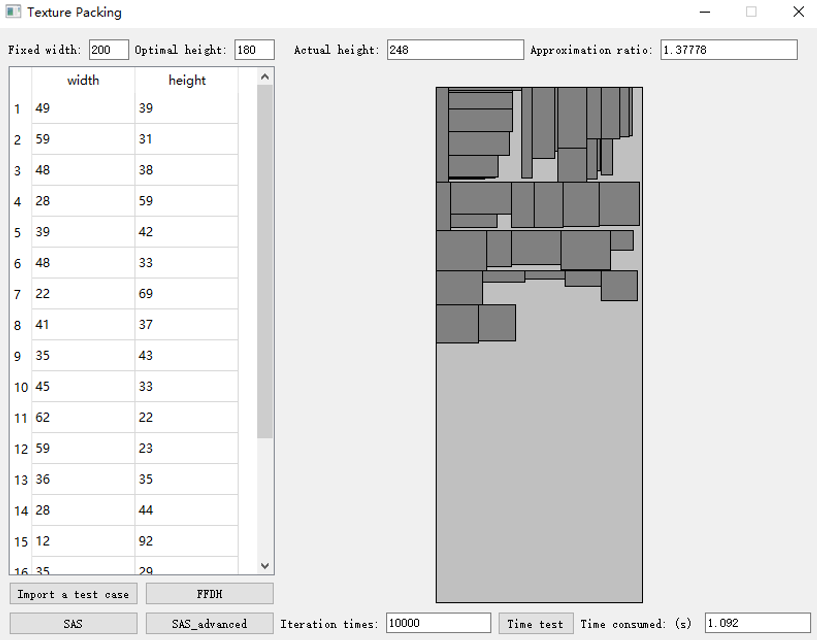Click width cell 36 in row 13
The image size is (817, 640).
83,479
